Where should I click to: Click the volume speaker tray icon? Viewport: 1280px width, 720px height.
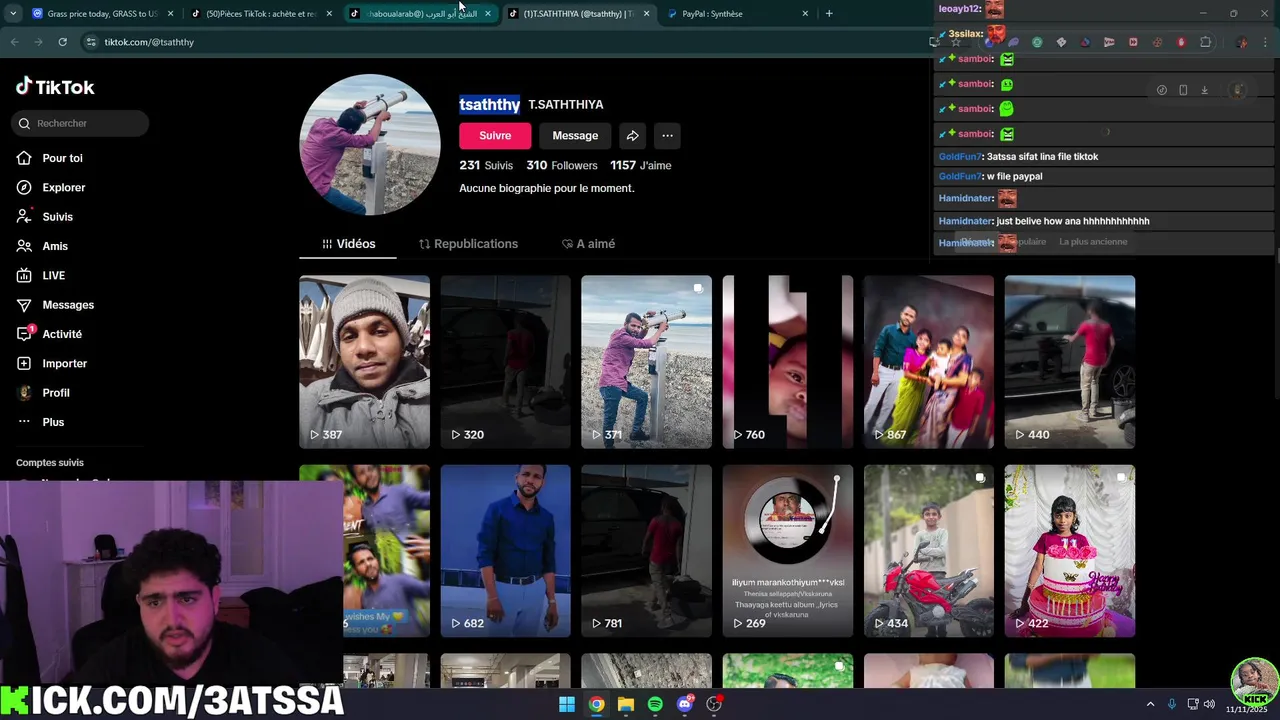pos(1209,705)
